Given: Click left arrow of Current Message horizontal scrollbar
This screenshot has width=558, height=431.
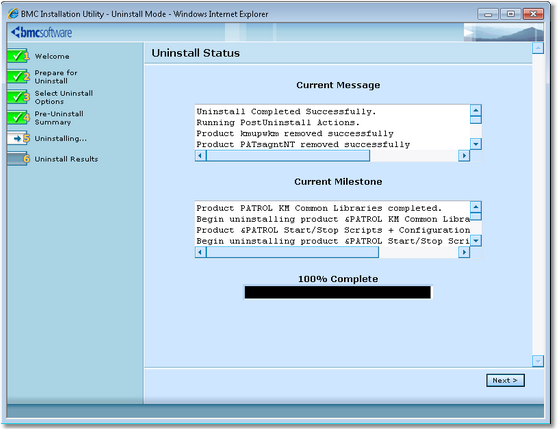Looking at the screenshot, I should (200, 156).
